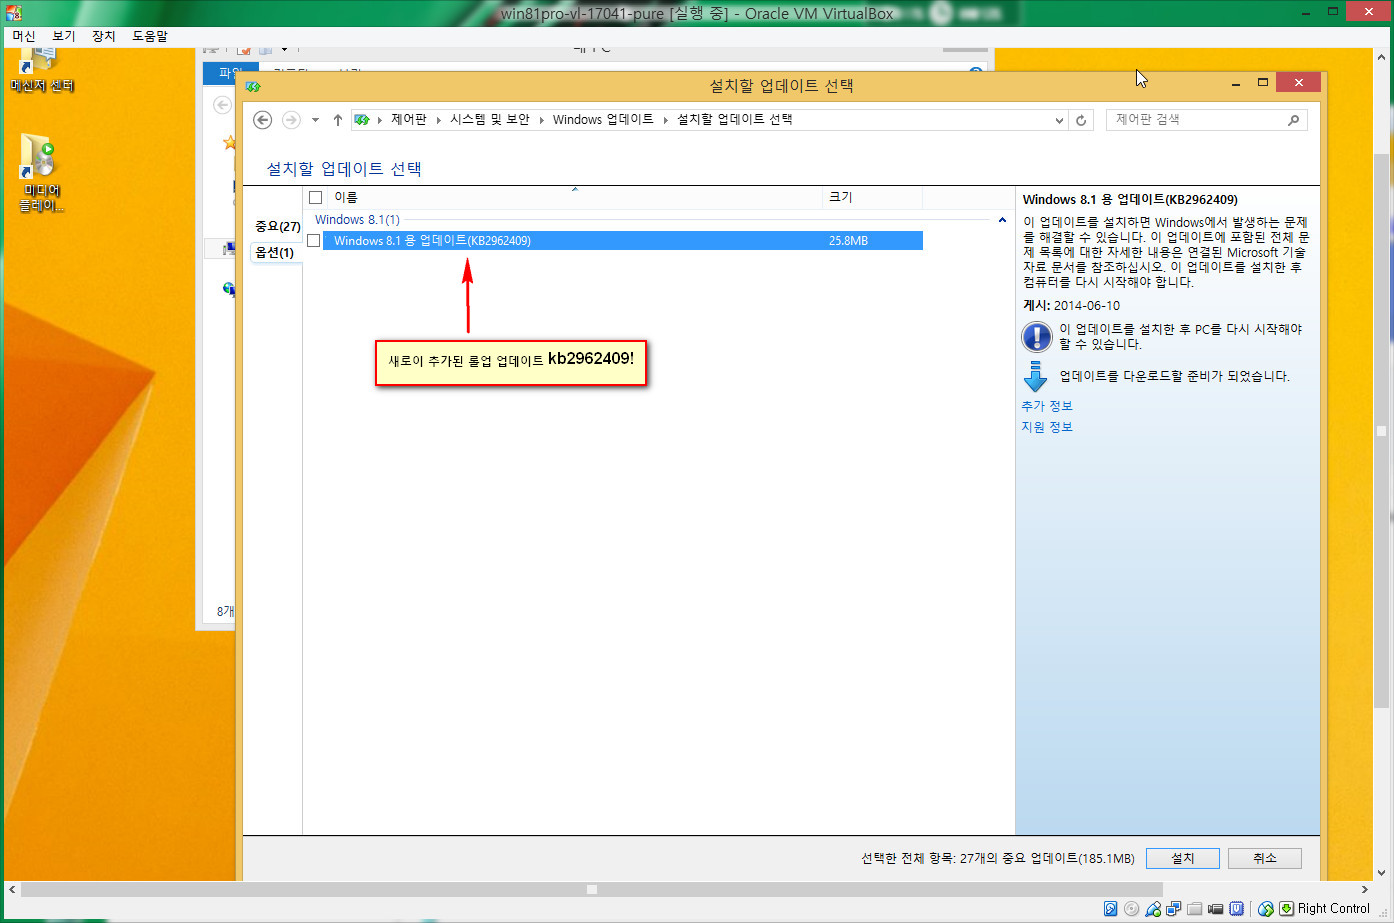Click the search magnifier icon in the Control Panel search box

tap(1293, 120)
